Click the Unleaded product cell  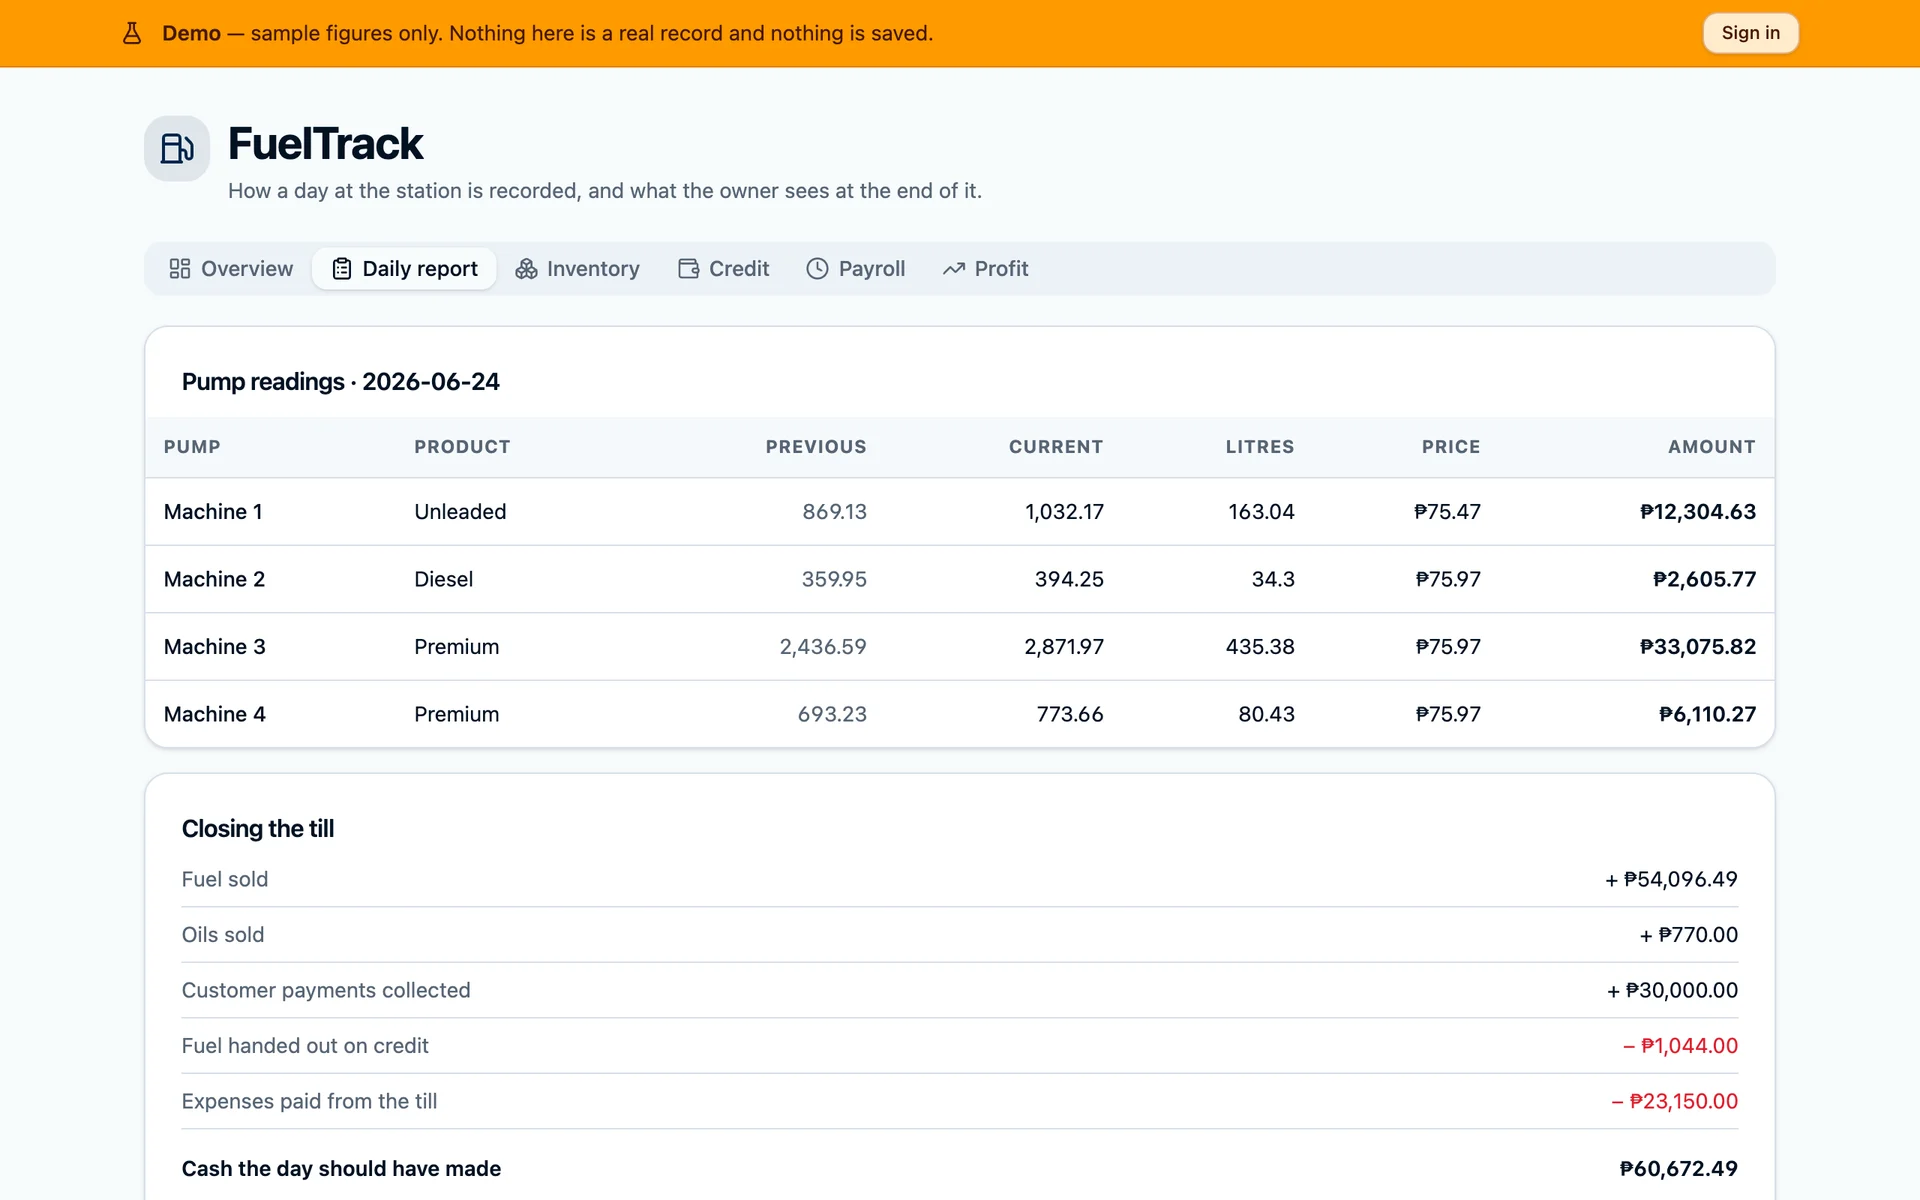tap(460, 512)
